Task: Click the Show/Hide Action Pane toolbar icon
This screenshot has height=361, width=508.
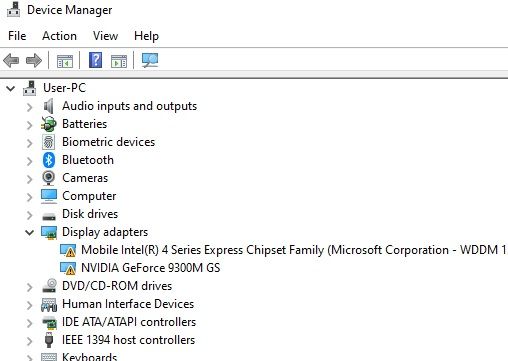Action: tap(119, 61)
